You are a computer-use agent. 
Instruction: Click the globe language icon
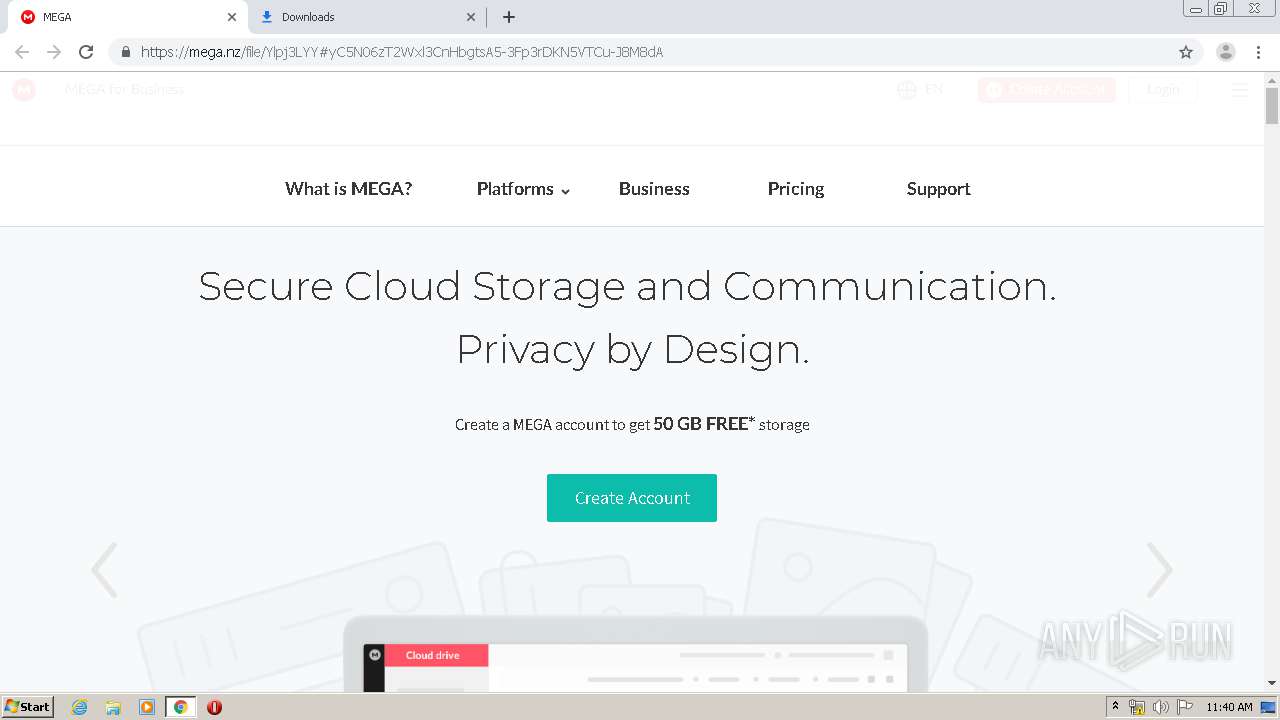pos(907,90)
